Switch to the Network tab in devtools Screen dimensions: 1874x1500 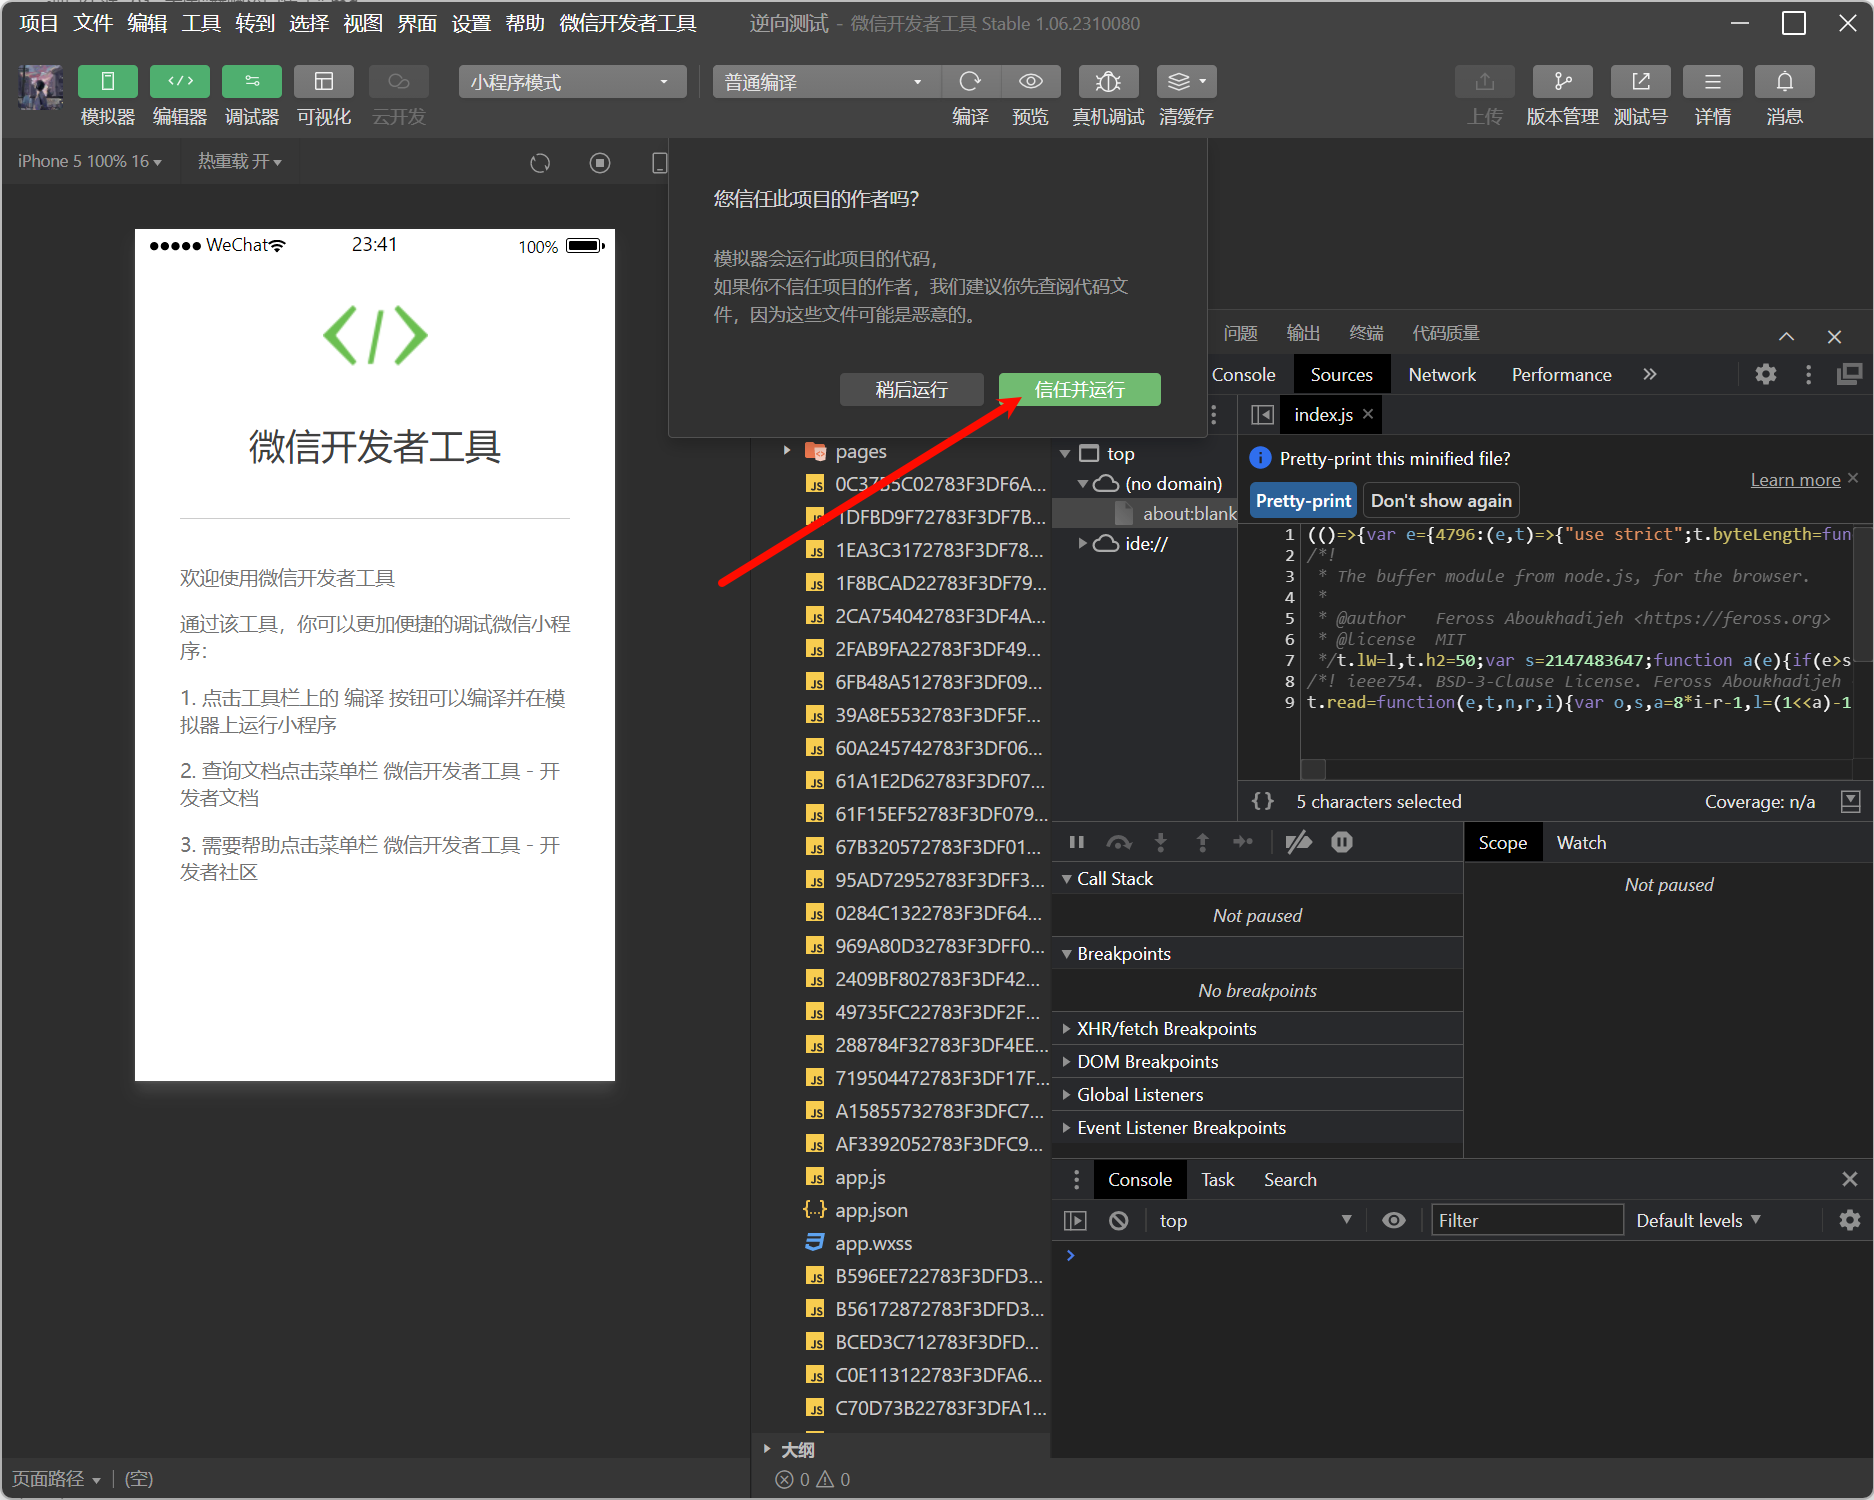coord(1442,374)
